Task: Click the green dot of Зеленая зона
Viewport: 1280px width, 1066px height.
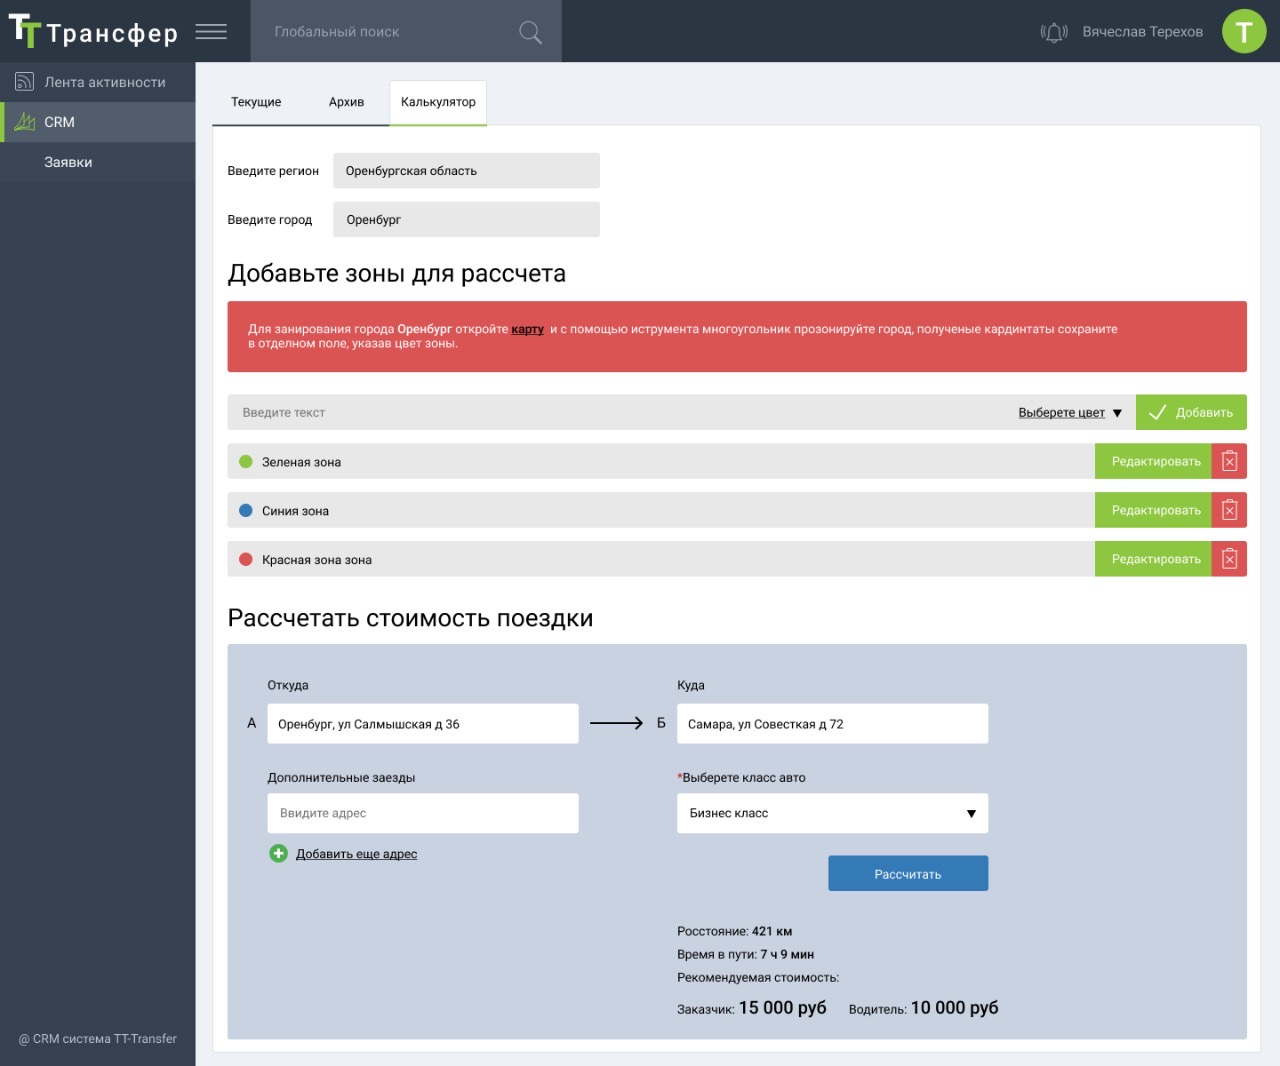Action: [x=246, y=462]
